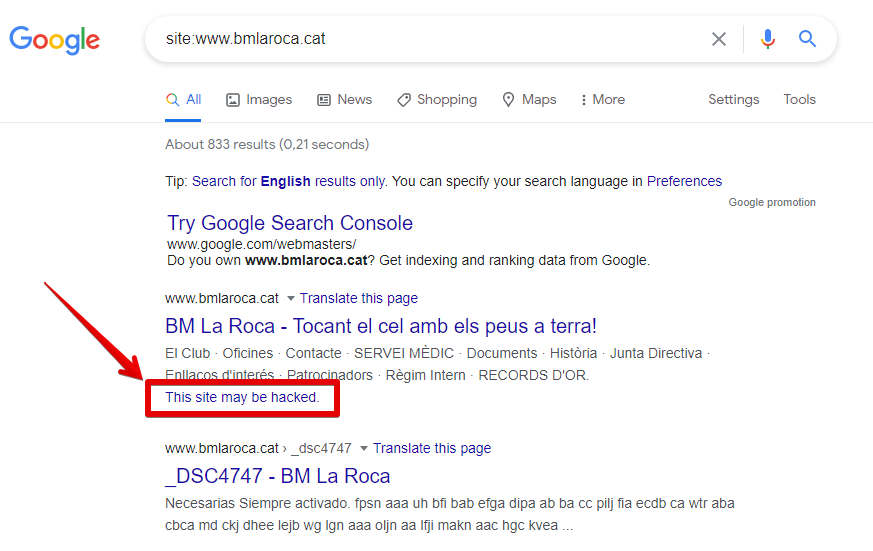Click the Google logo
The width and height of the screenshot is (873, 551).
(55, 40)
